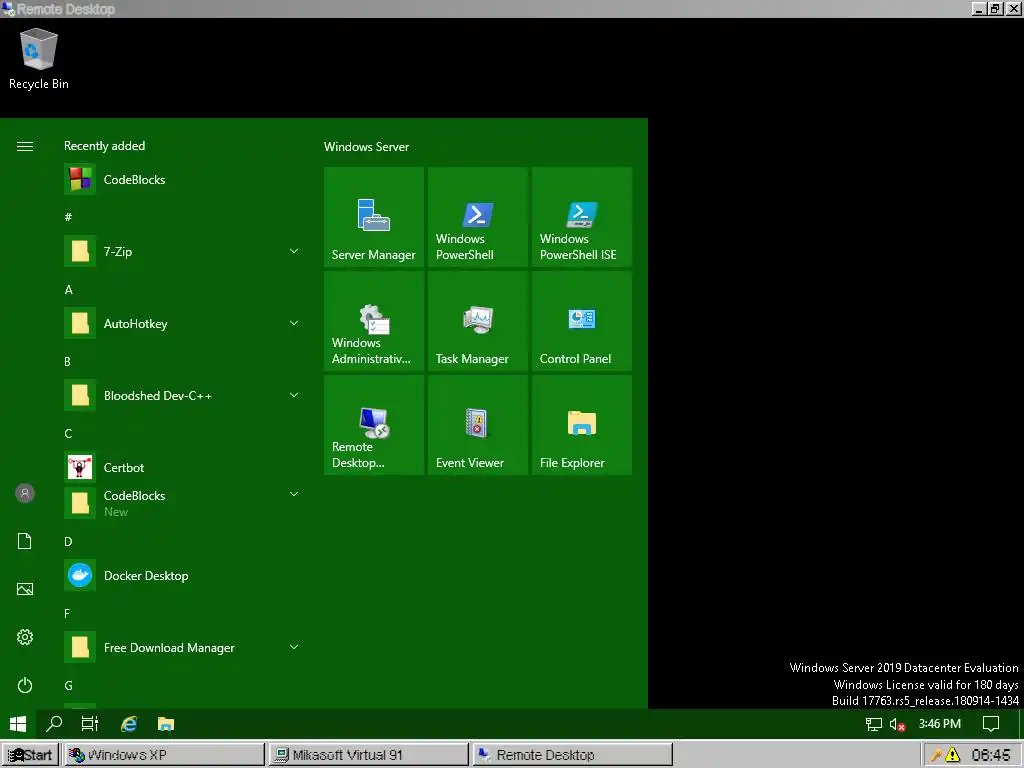Click the B letter header in app list

coord(67,361)
